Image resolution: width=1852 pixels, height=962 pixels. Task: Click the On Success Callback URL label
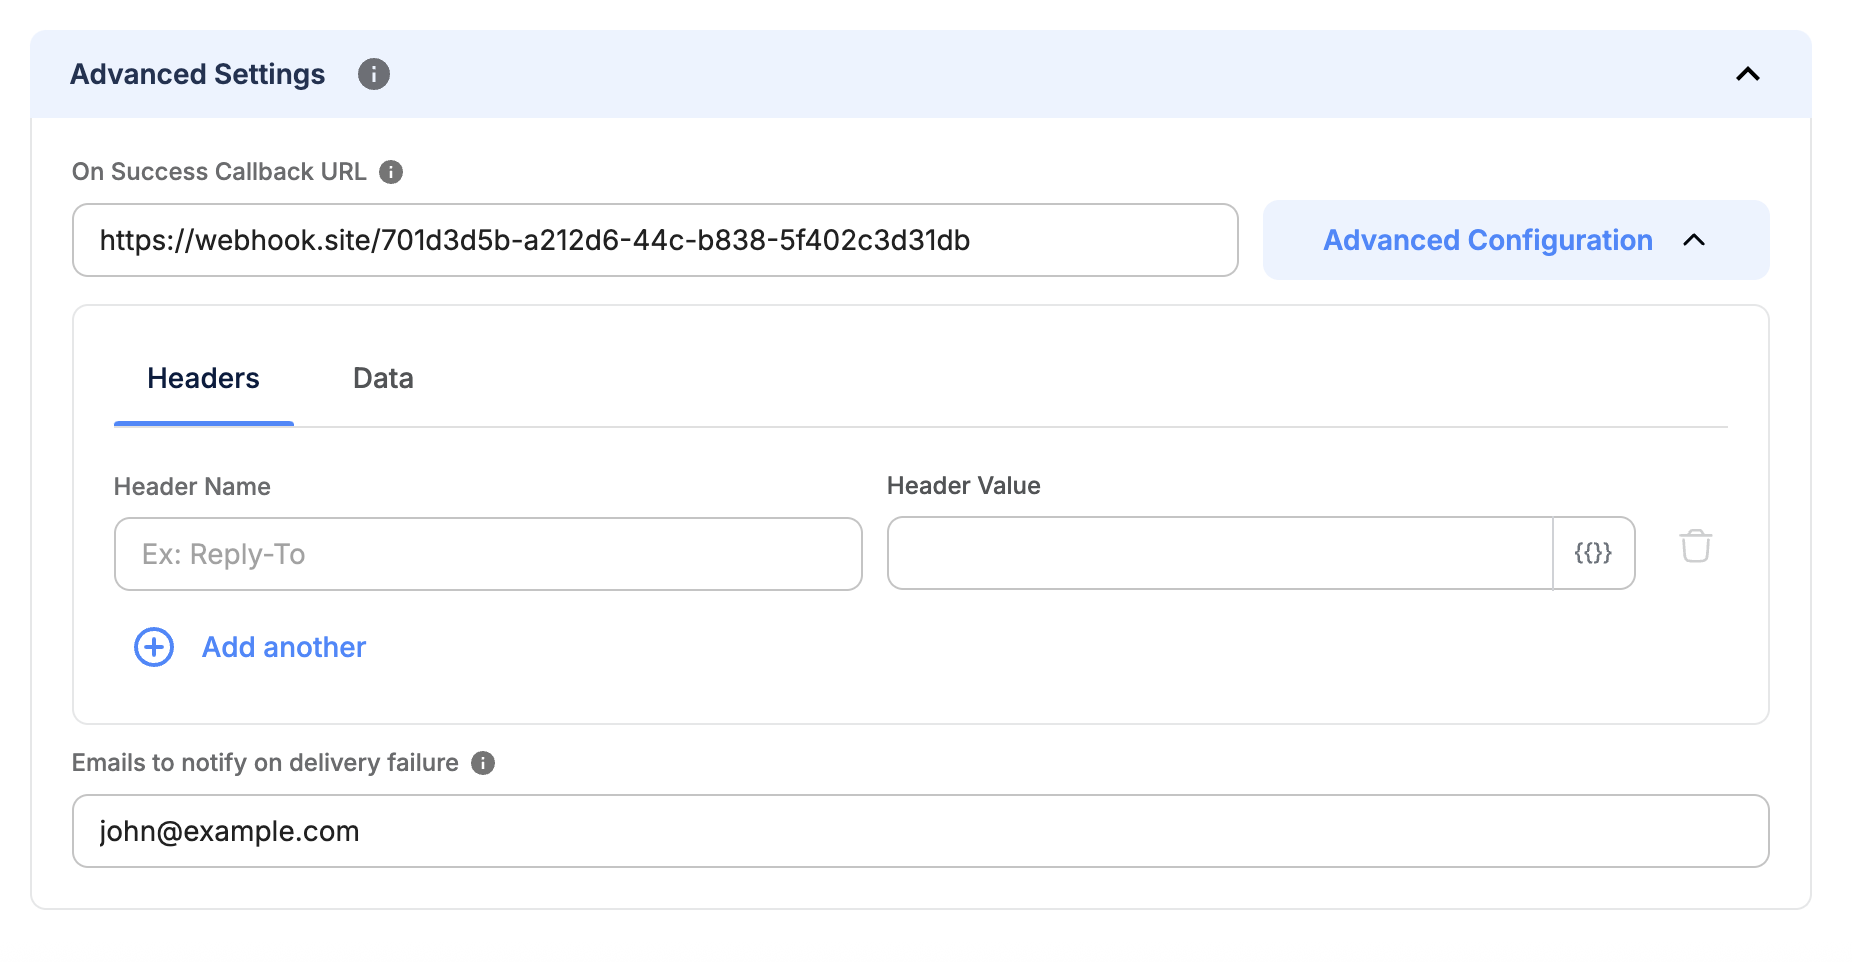point(219,172)
